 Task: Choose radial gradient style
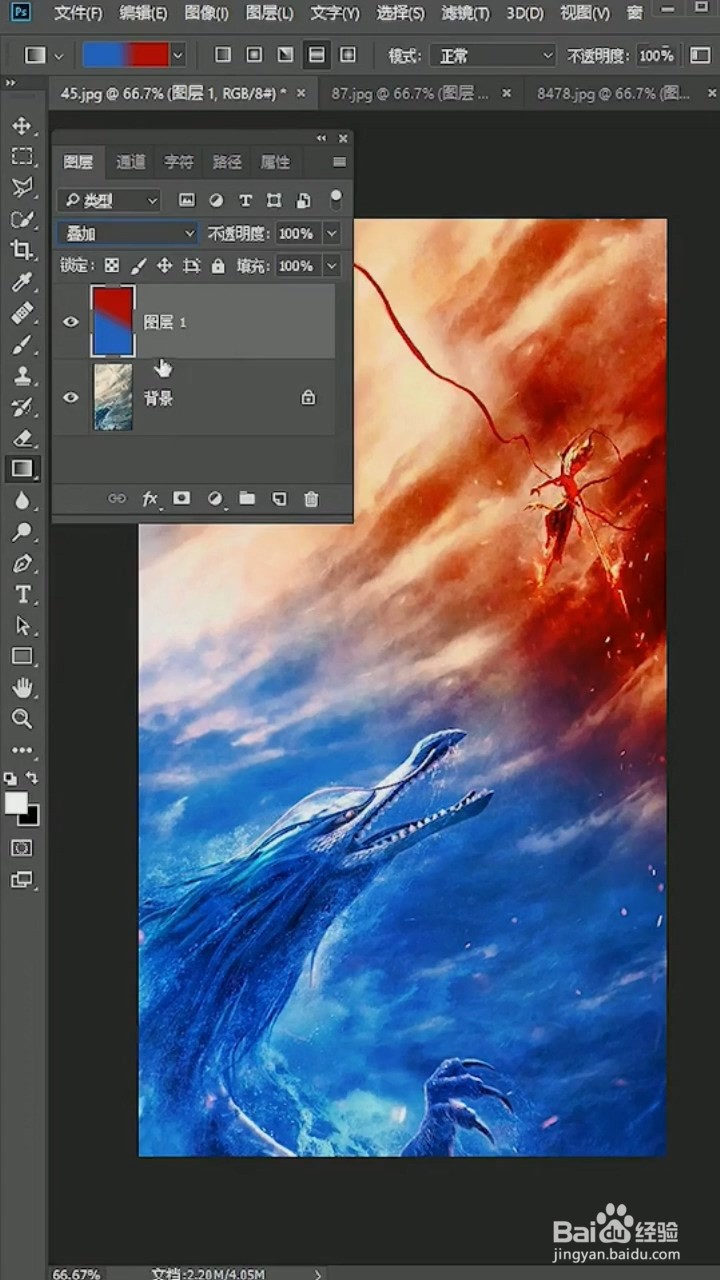[x=255, y=55]
